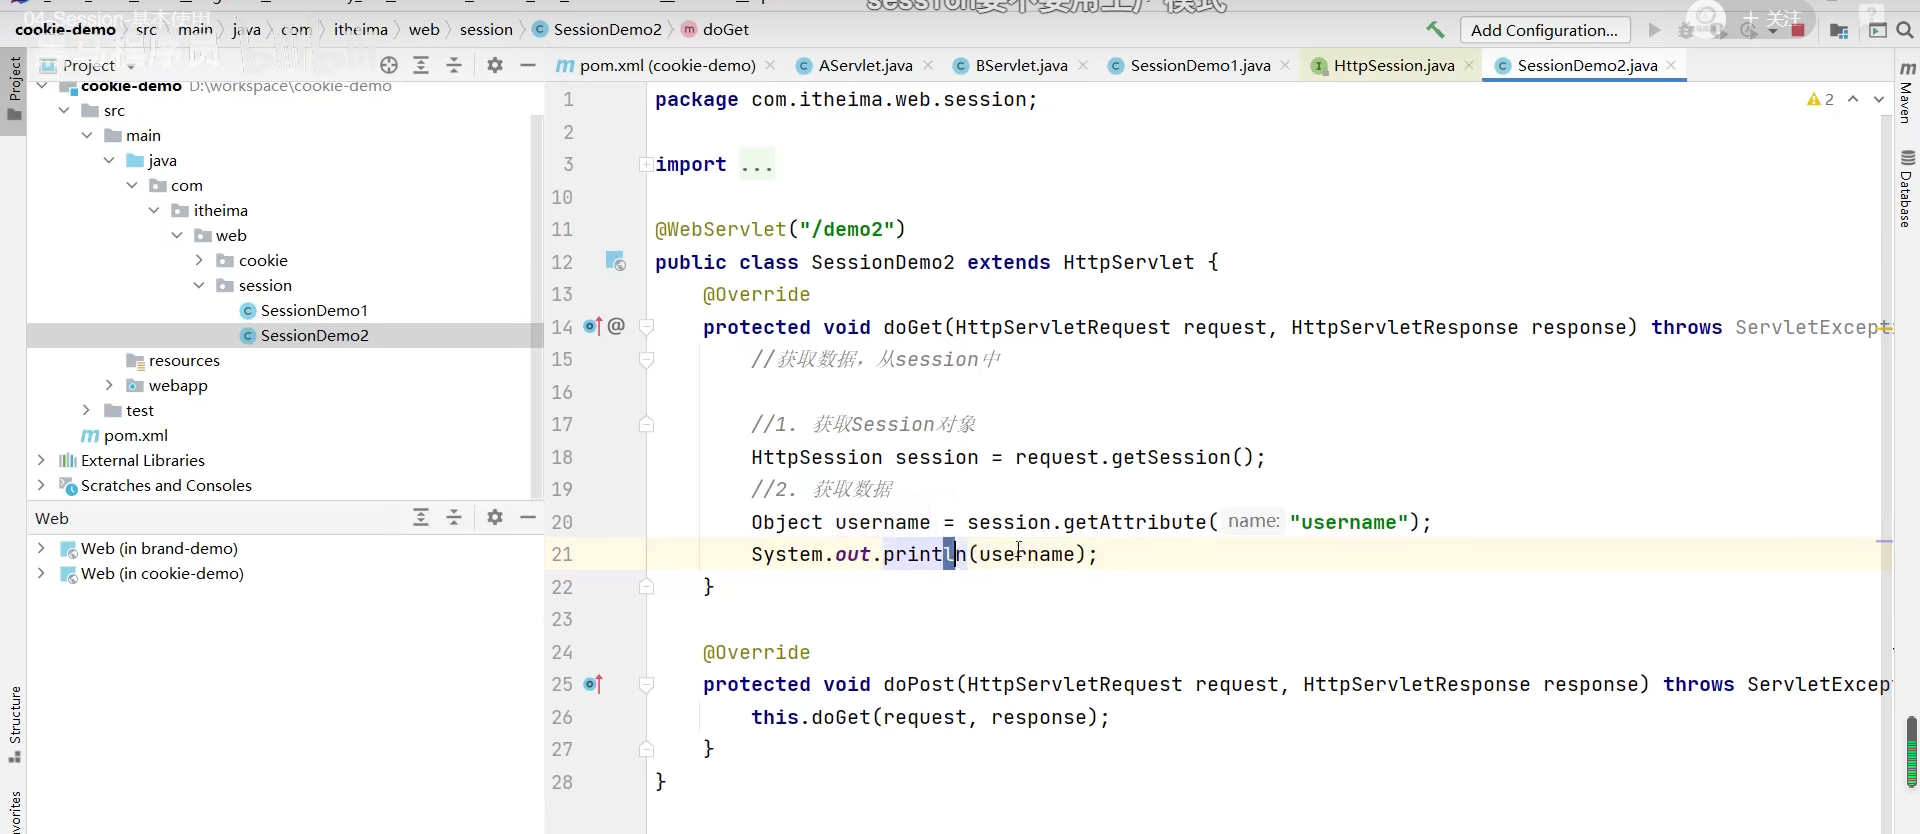Screen dimensions: 1920x834
Task: Open Project panel settings gear
Action: [495, 65]
